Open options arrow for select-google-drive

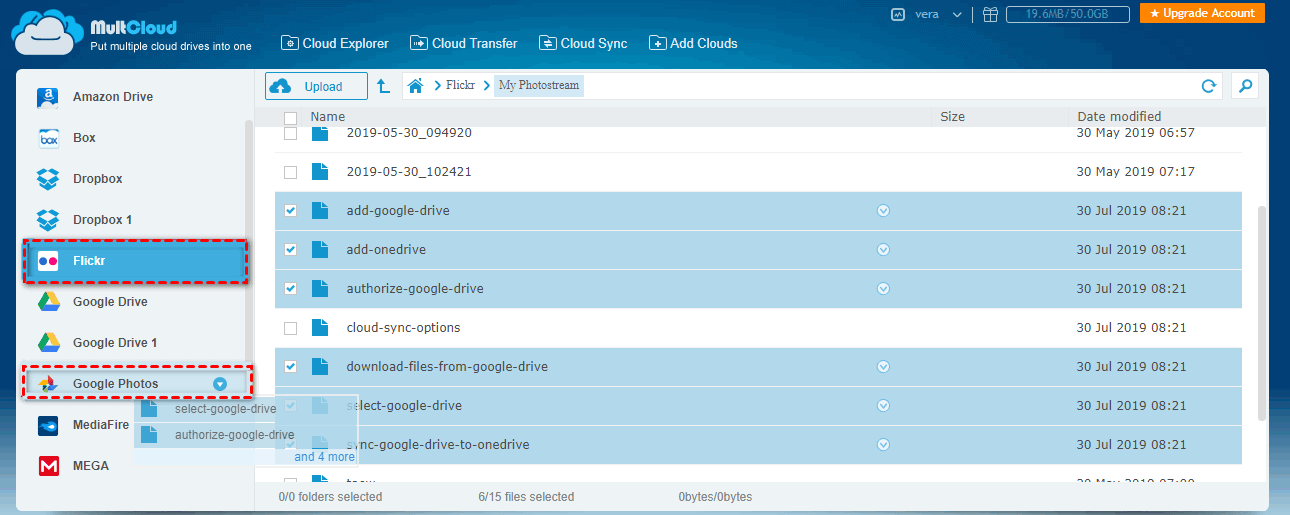(x=883, y=406)
